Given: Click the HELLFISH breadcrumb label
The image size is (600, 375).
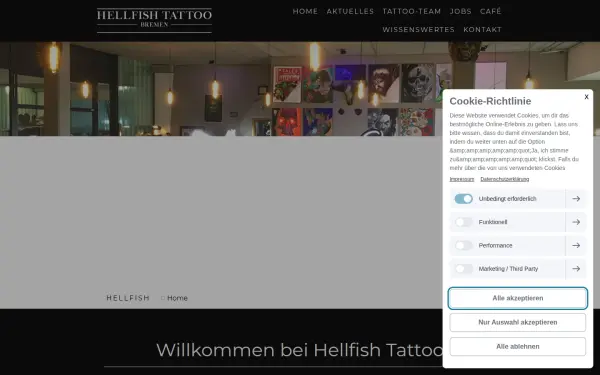Looking at the screenshot, I should 128,298.
